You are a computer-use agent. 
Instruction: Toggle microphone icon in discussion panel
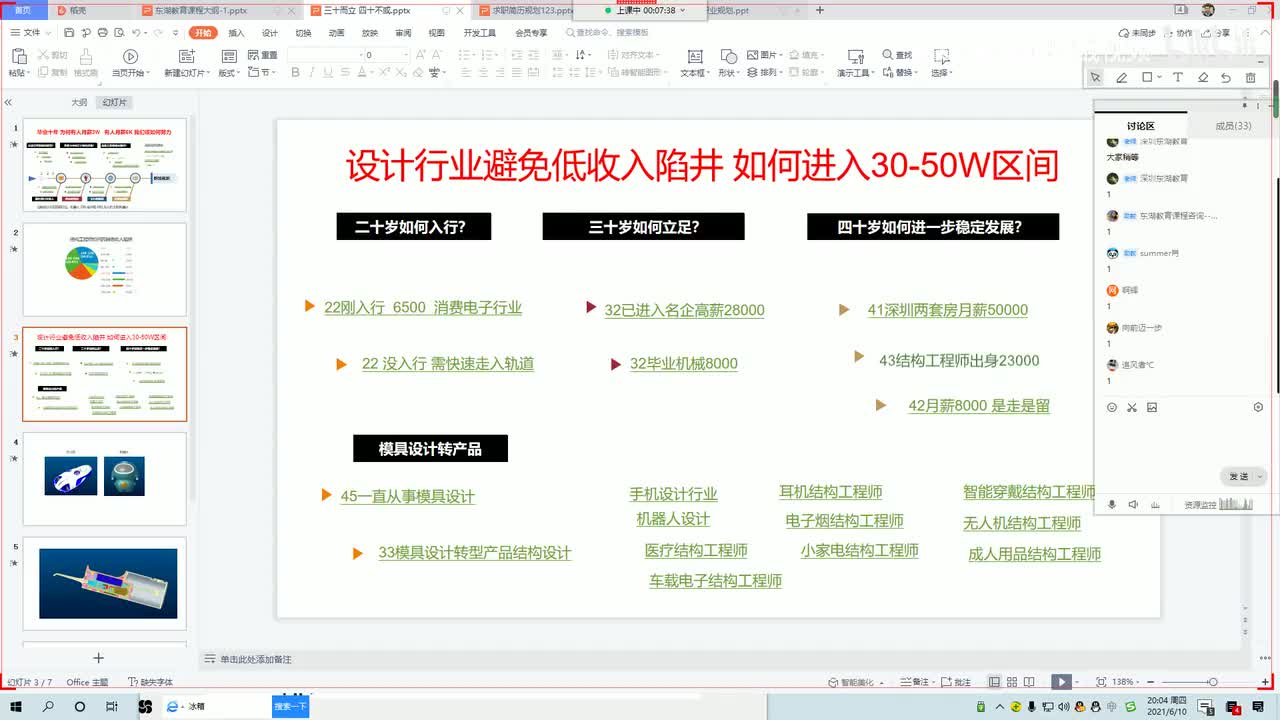[x=1112, y=505]
